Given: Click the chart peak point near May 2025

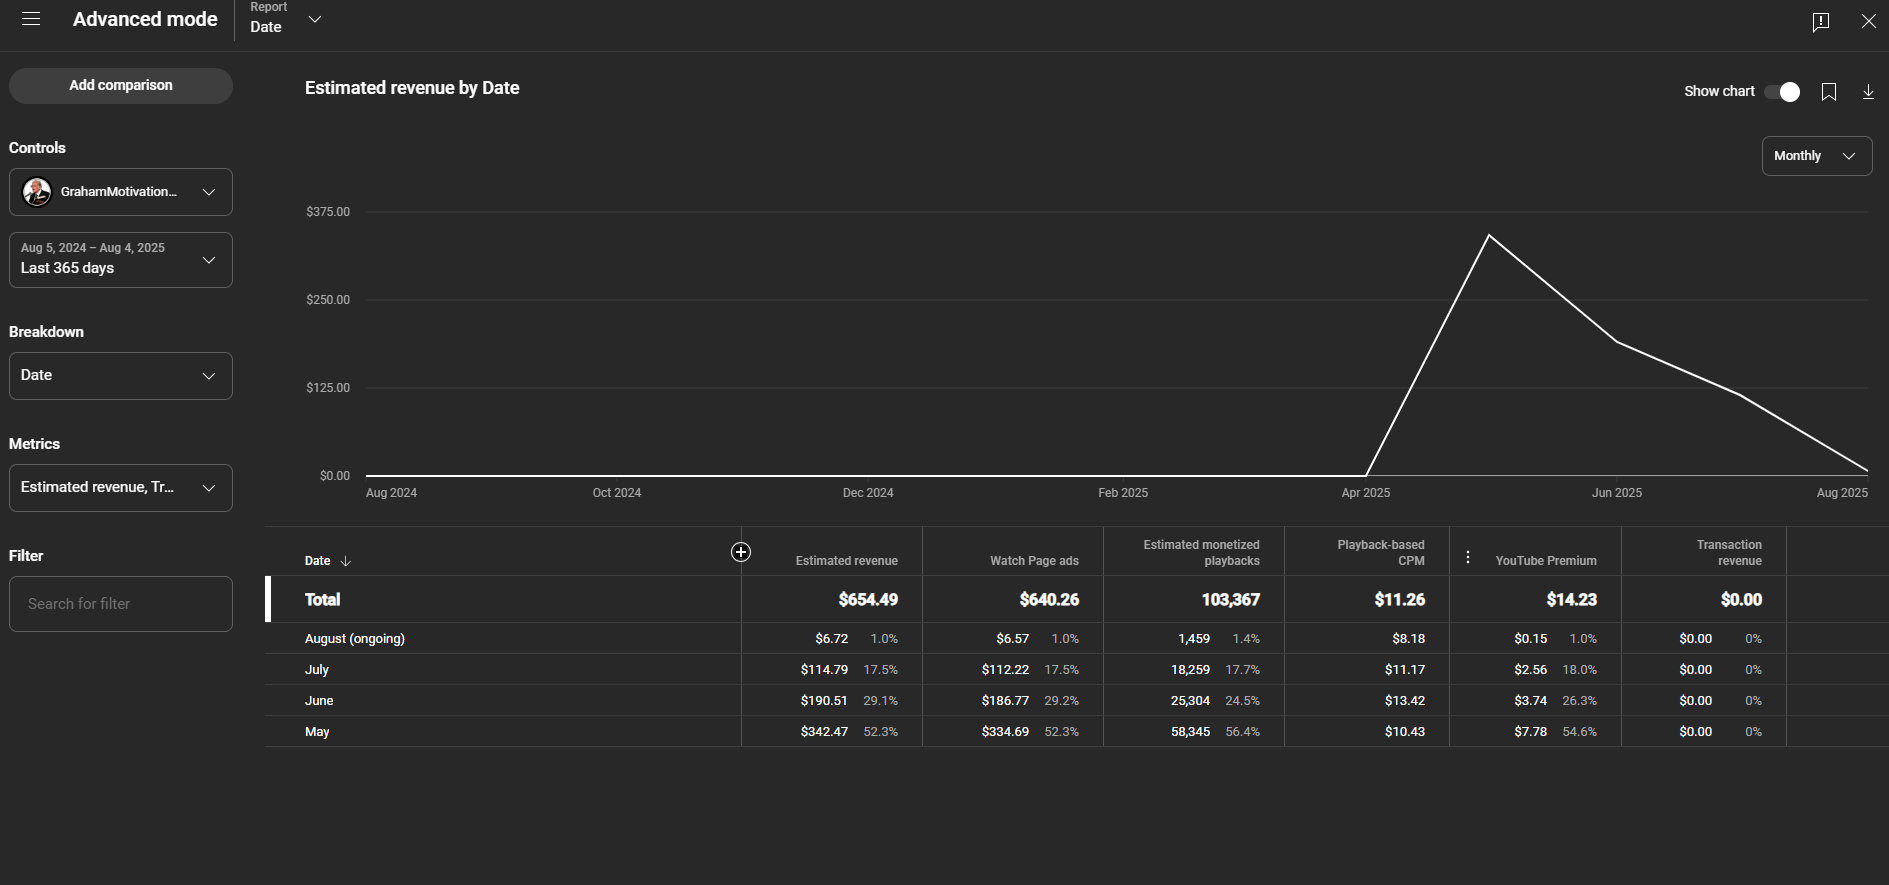Looking at the screenshot, I should click(x=1489, y=235).
